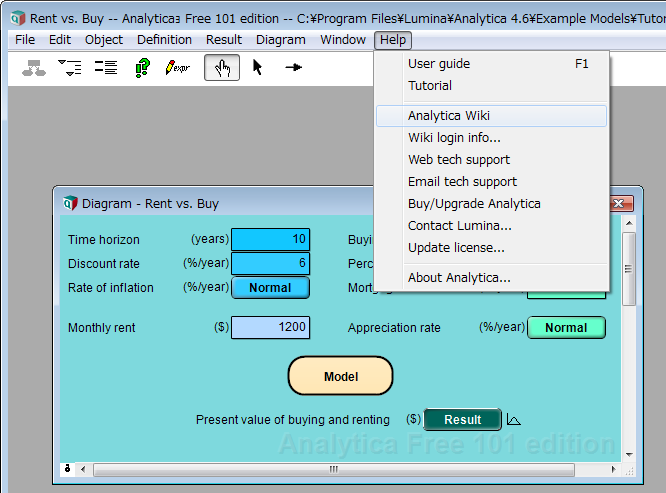Click the 'Monthly rent' label
Screen dimensions: 666x493
click(102, 328)
